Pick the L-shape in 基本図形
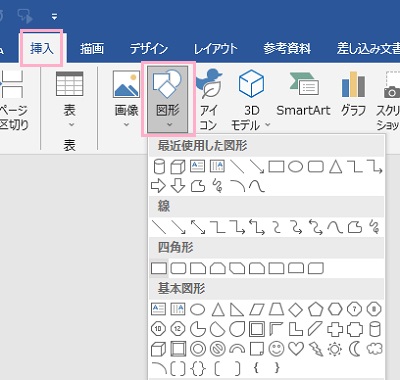 [296, 329]
